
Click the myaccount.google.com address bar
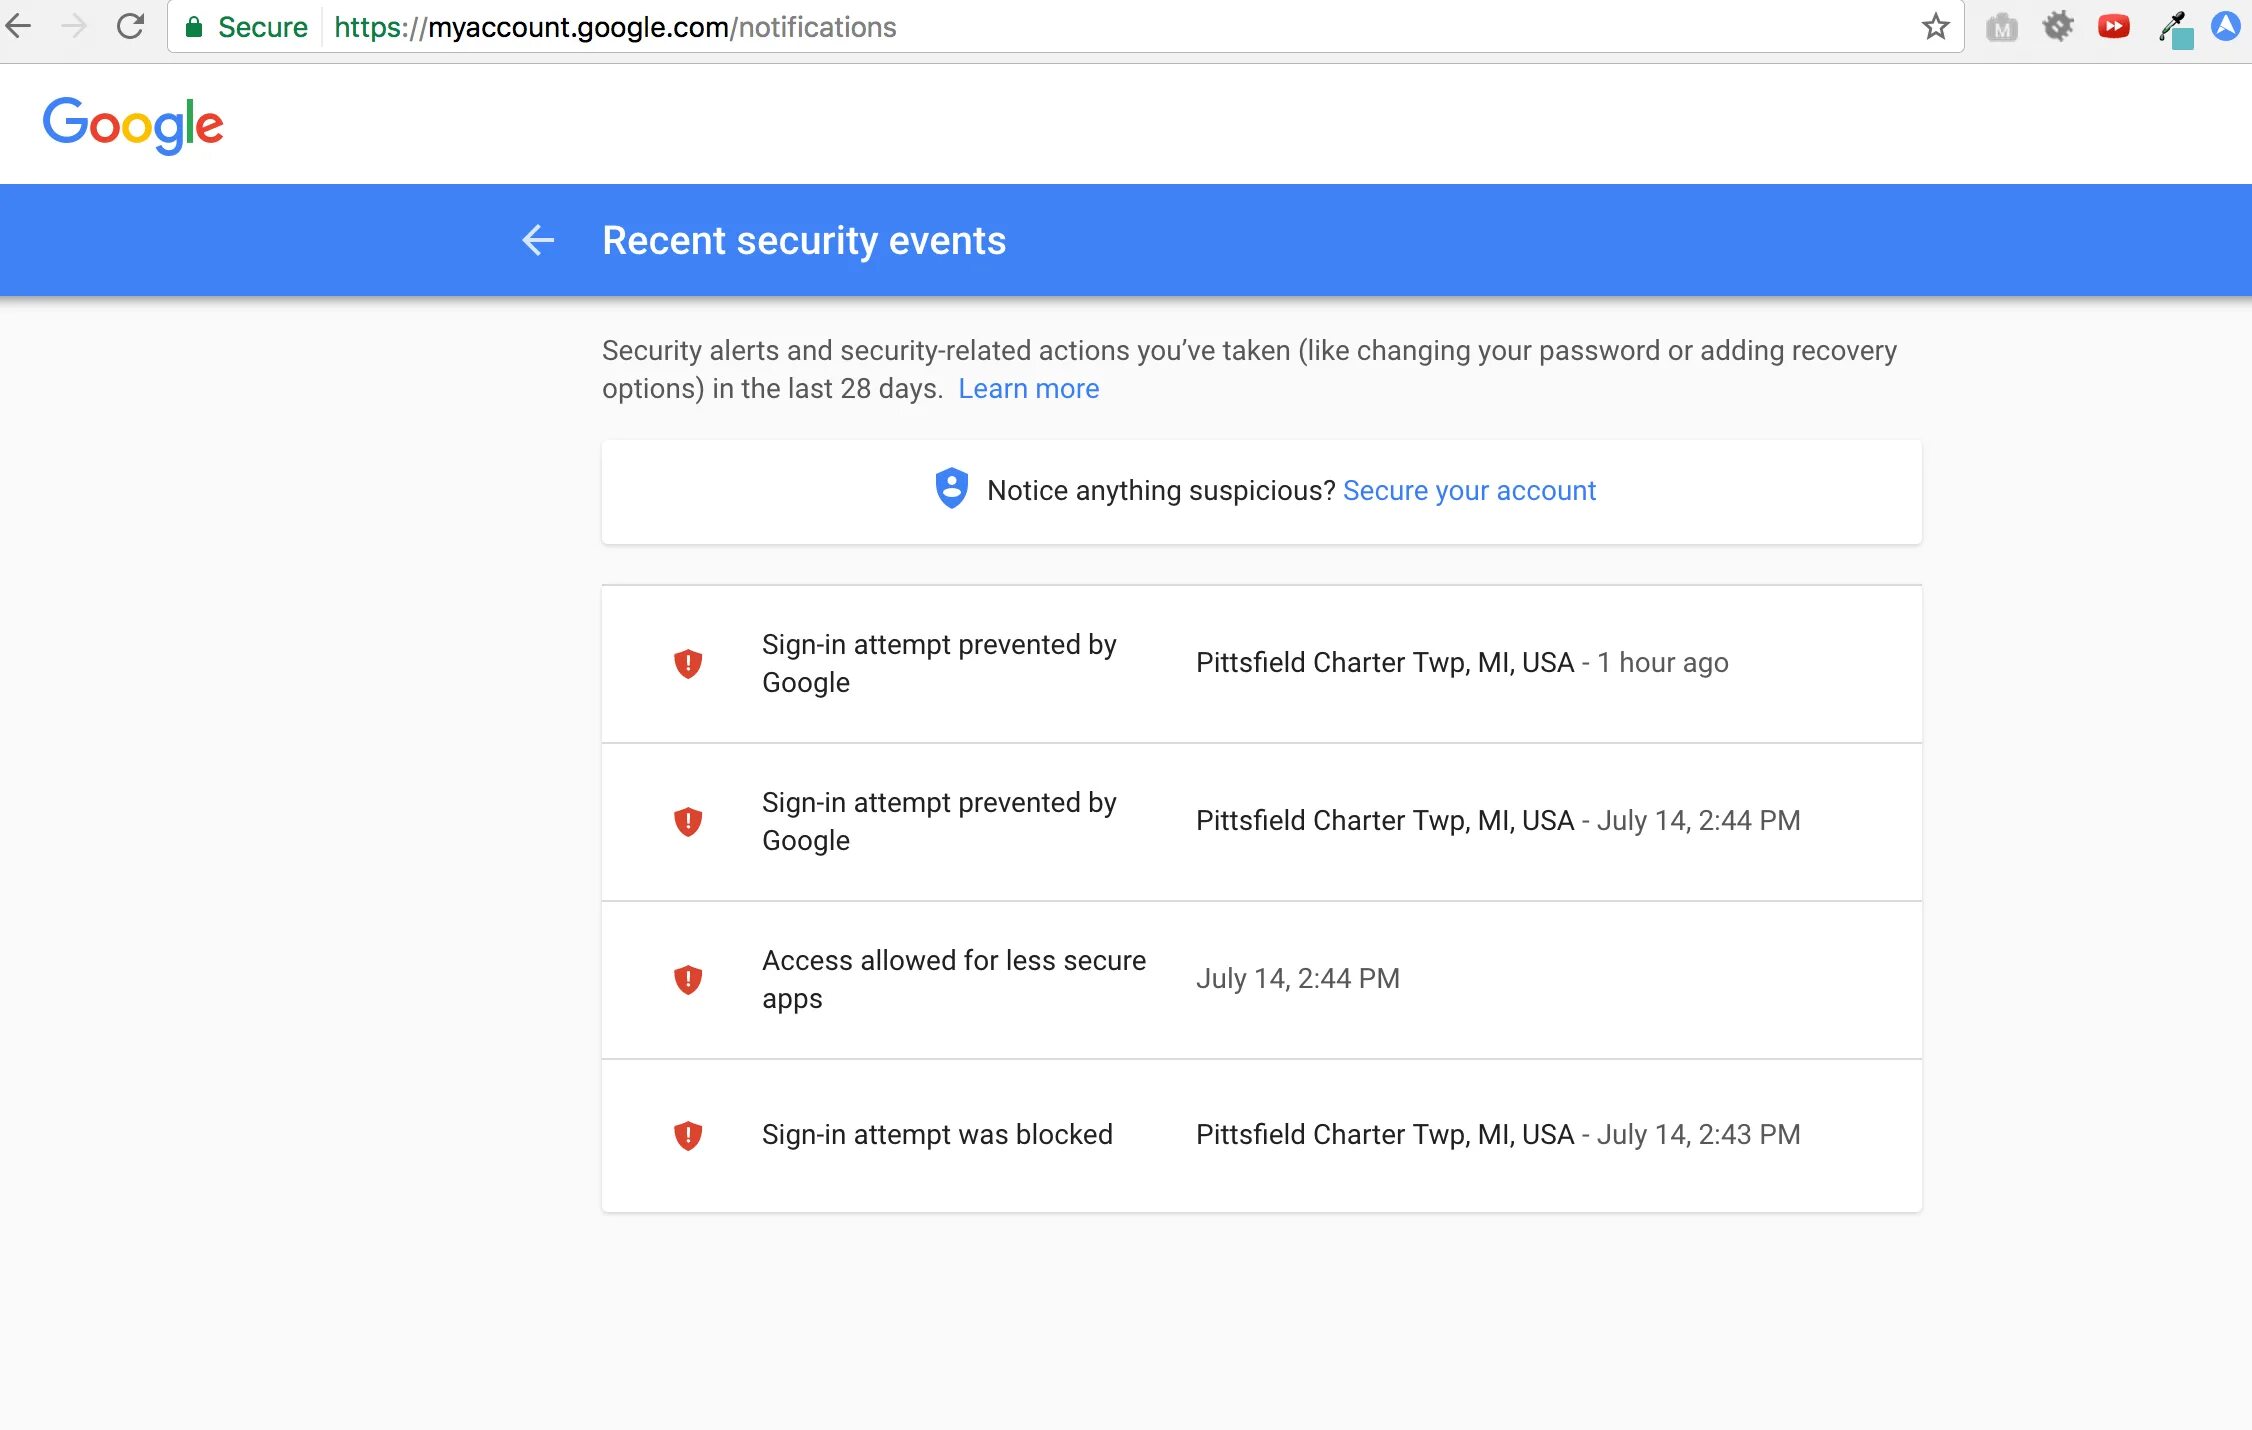click(x=1100, y=27)
